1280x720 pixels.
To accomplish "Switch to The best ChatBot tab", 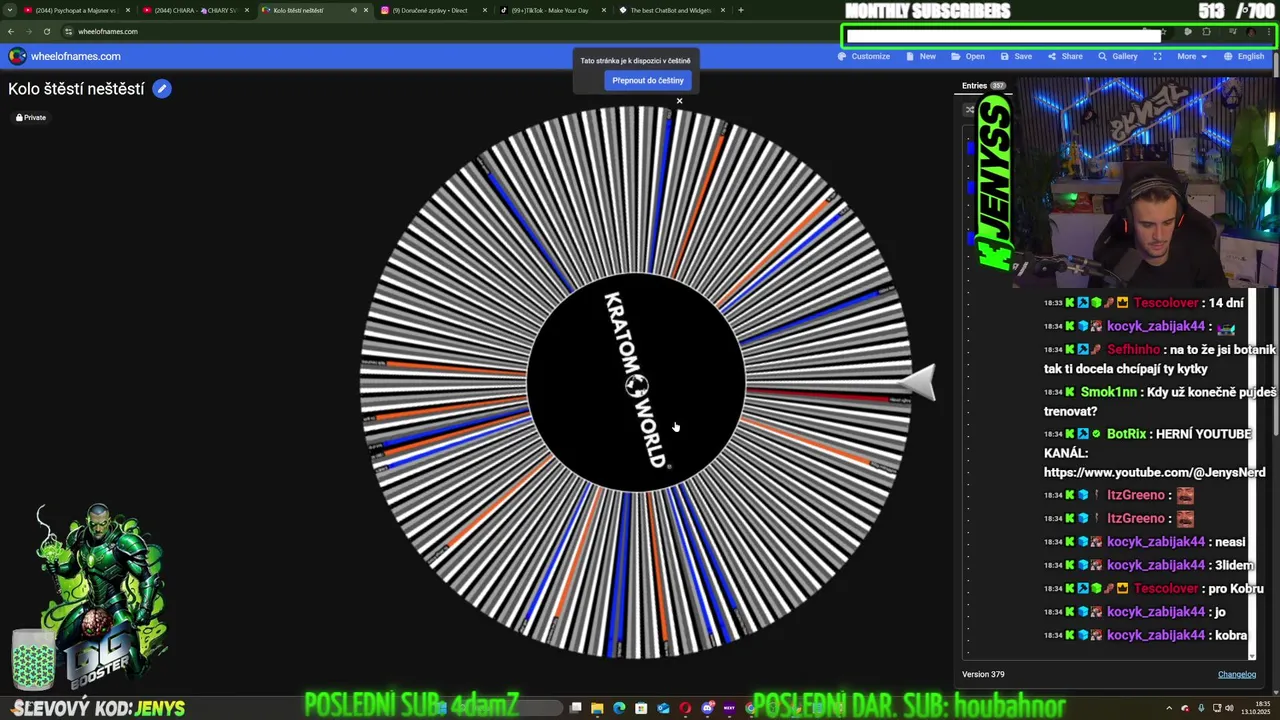I will (670, 10).
